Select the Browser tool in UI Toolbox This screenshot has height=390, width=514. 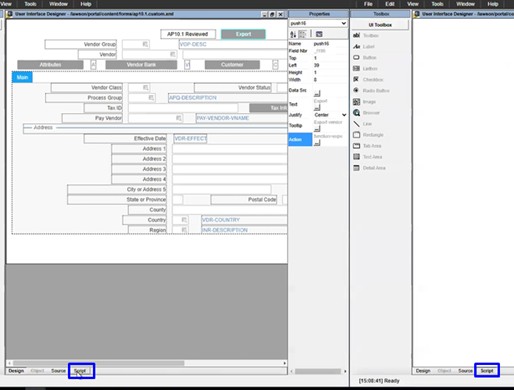(366, 113)
